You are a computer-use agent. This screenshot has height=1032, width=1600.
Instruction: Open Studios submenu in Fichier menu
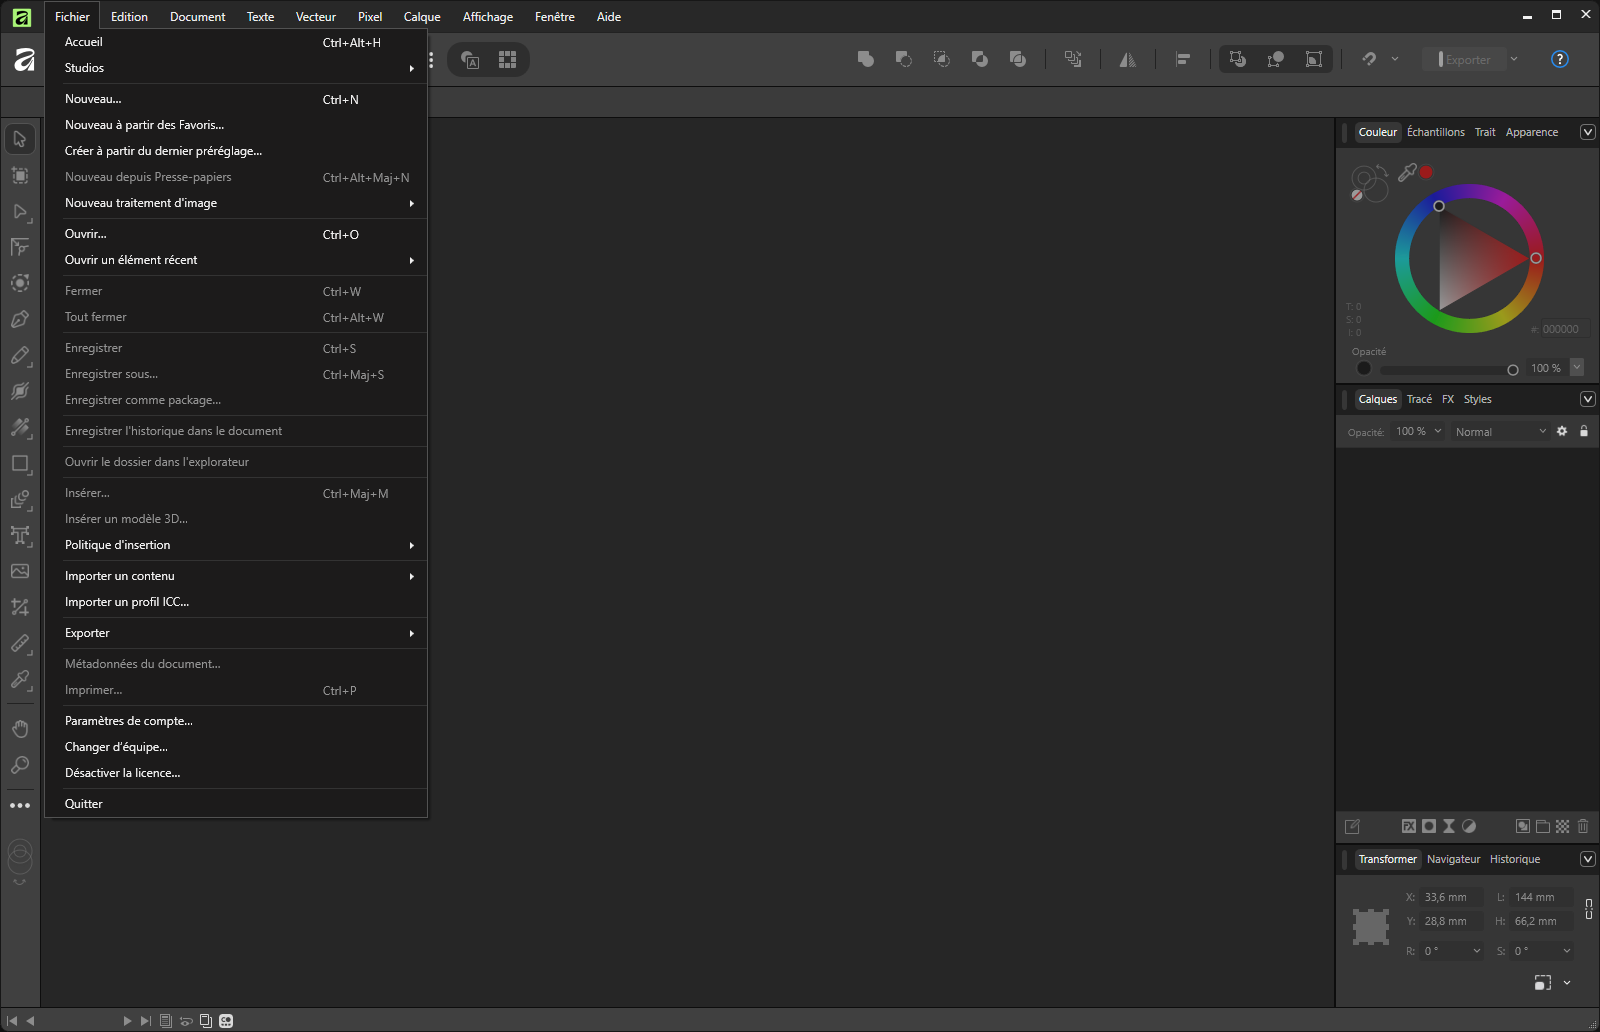(x=236, y=68)
